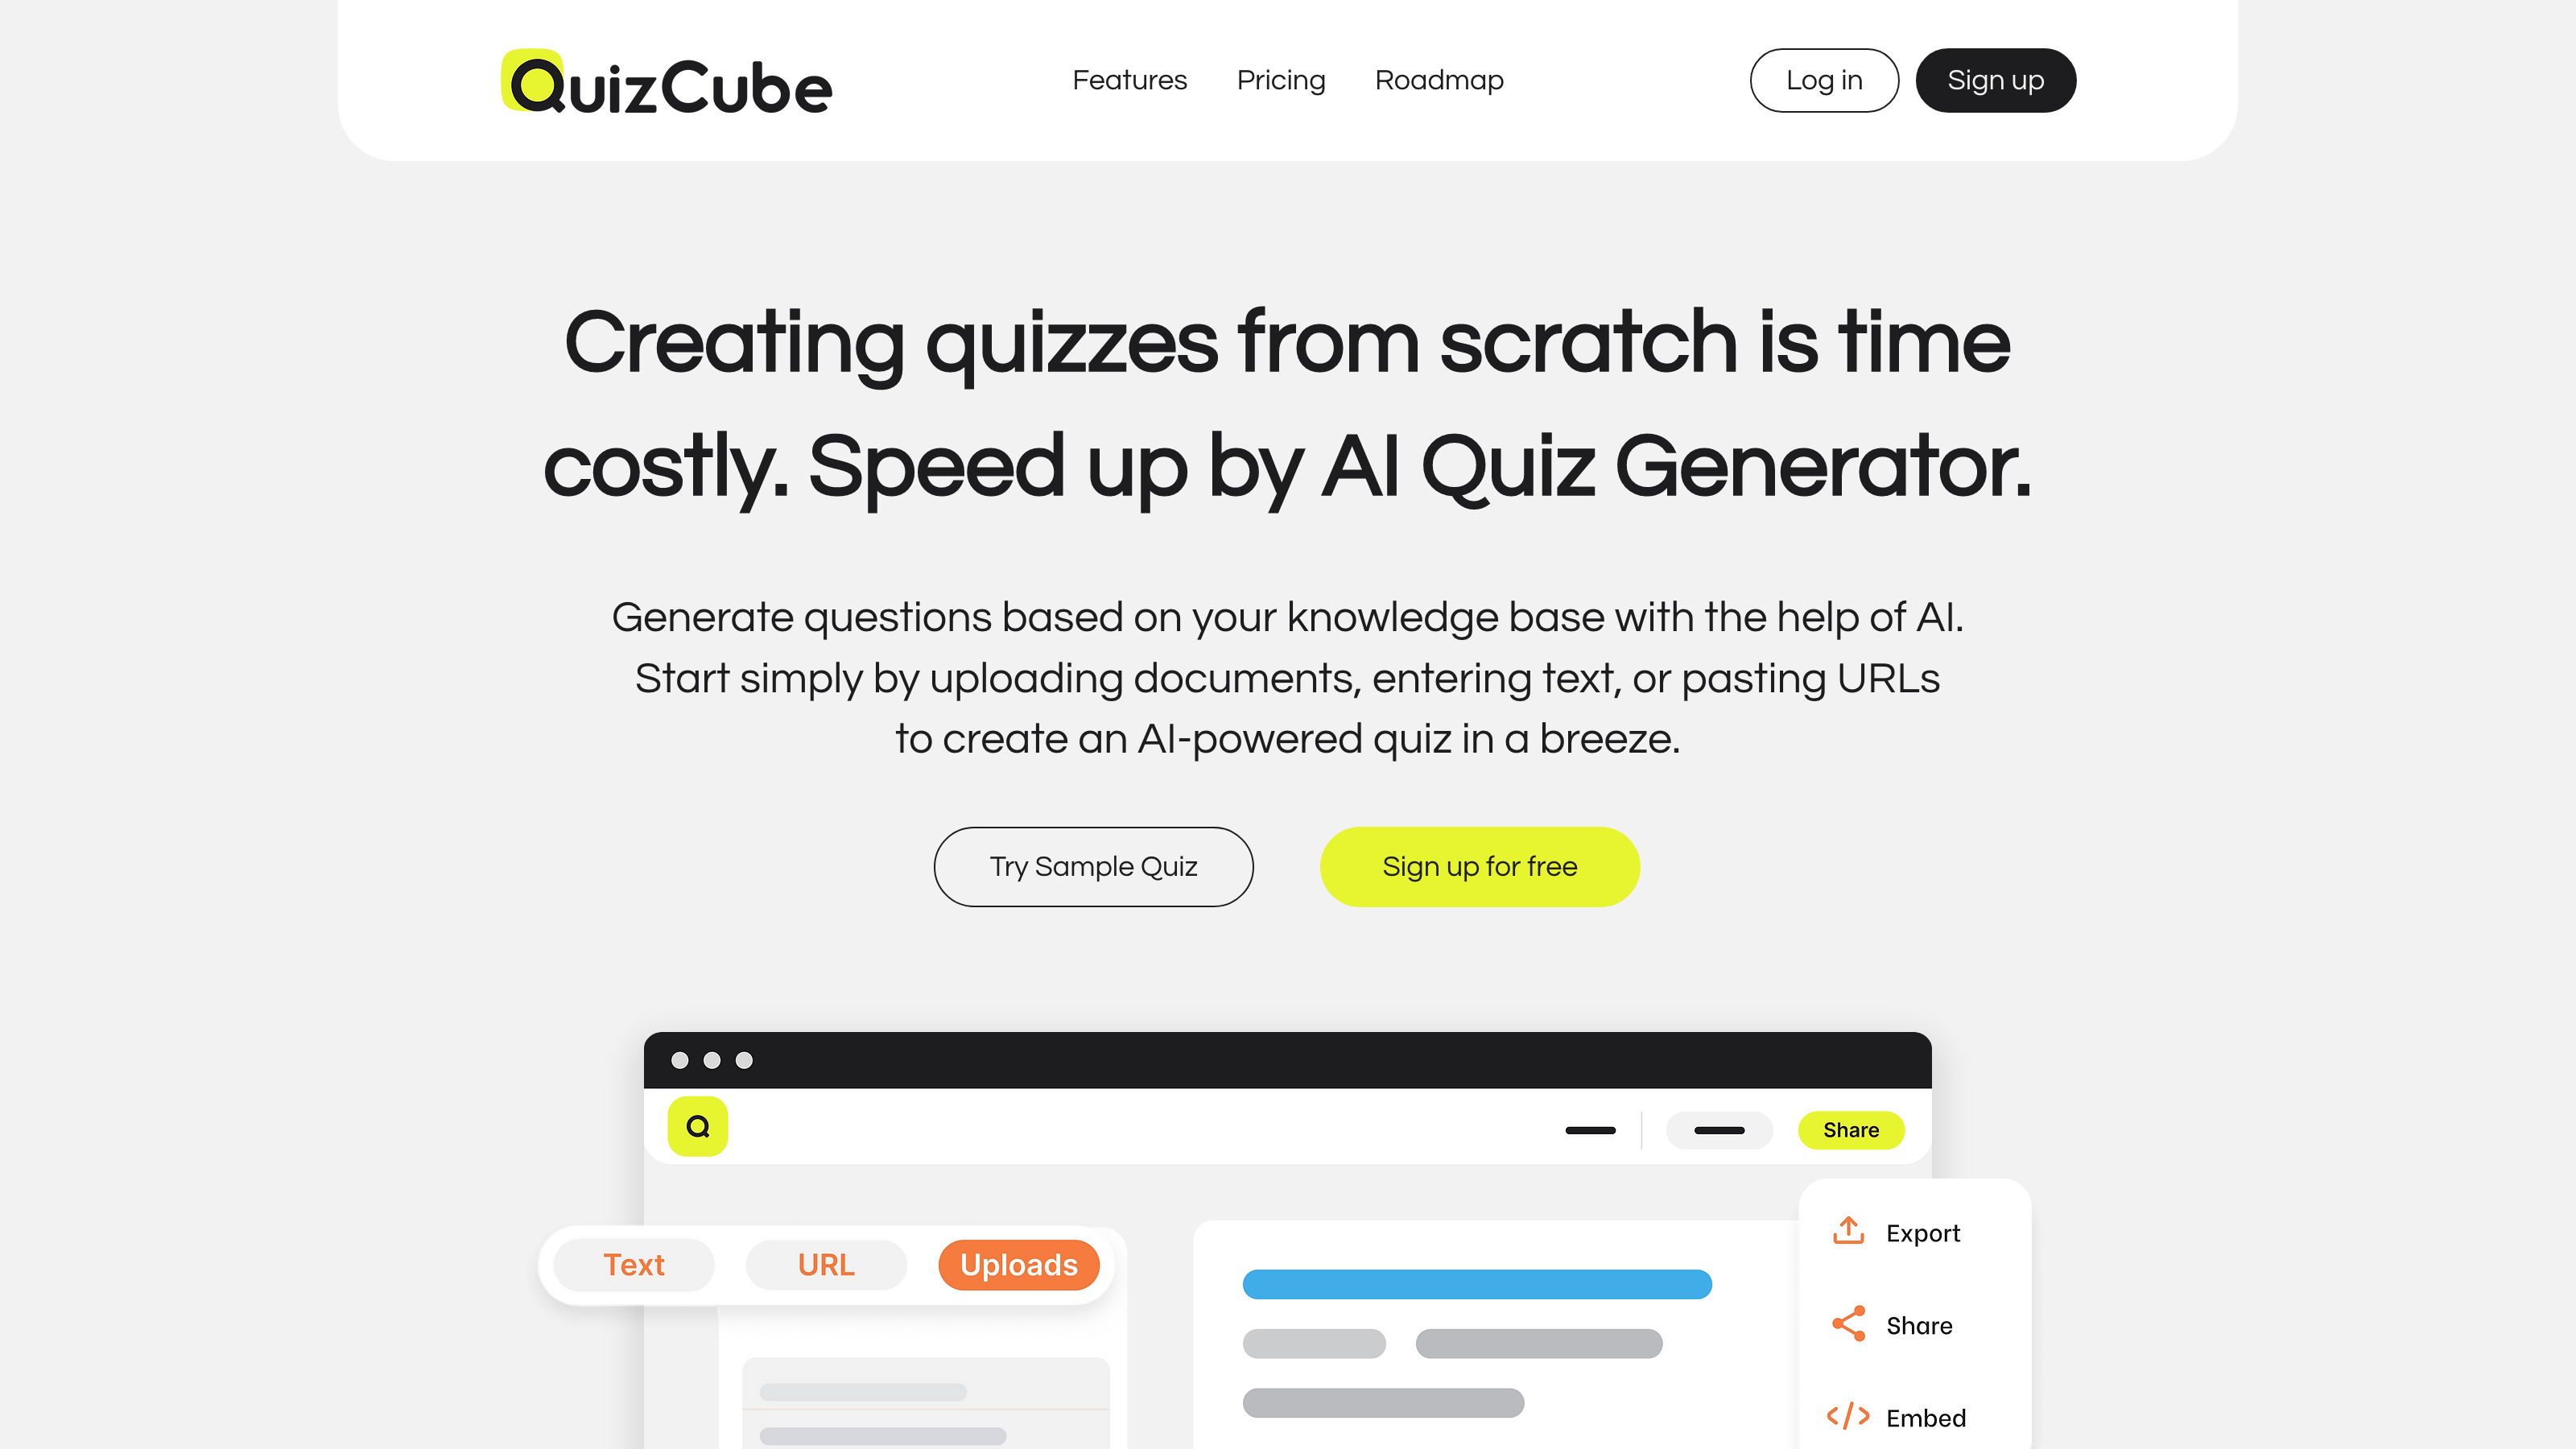
Task: Click the Roadmap navigation item
Action: pyautogui.click(x=1440, y=80)
